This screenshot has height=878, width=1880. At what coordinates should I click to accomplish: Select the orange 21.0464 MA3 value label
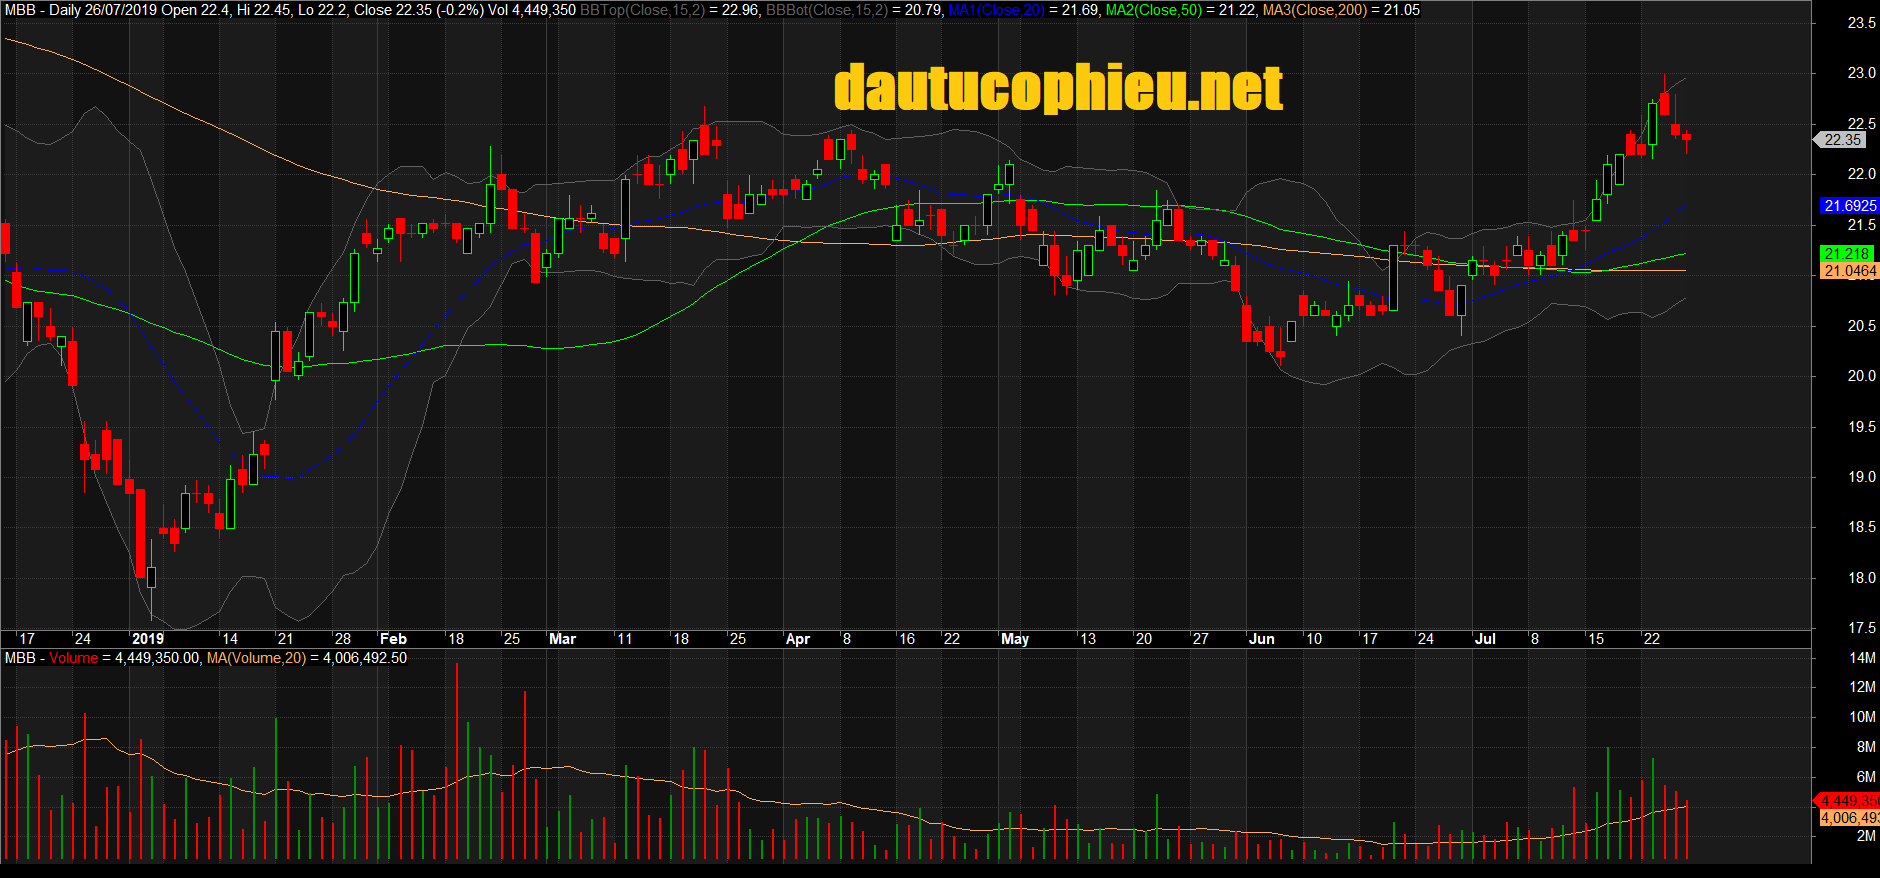coord(1849,271)
